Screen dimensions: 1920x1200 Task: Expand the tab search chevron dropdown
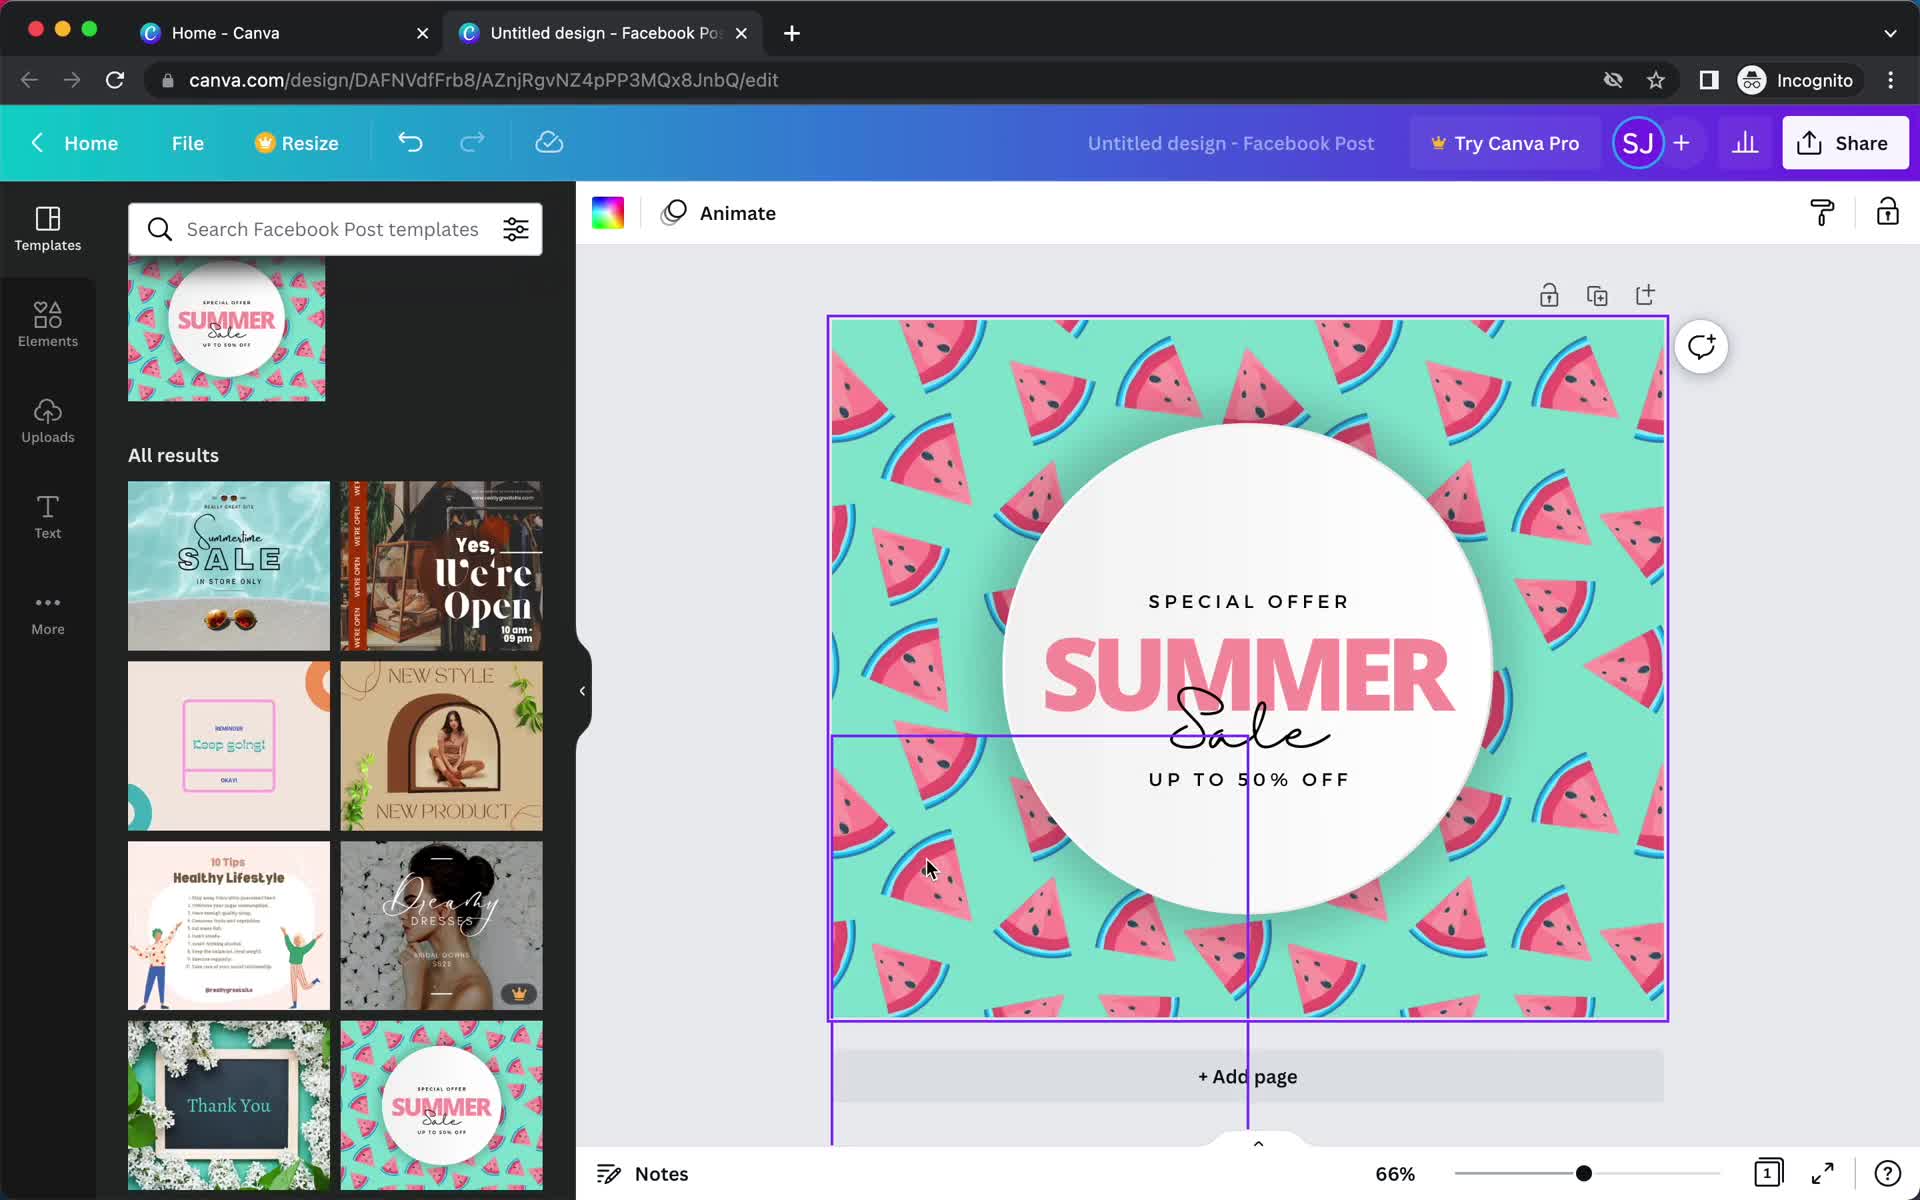(1890, 33)
